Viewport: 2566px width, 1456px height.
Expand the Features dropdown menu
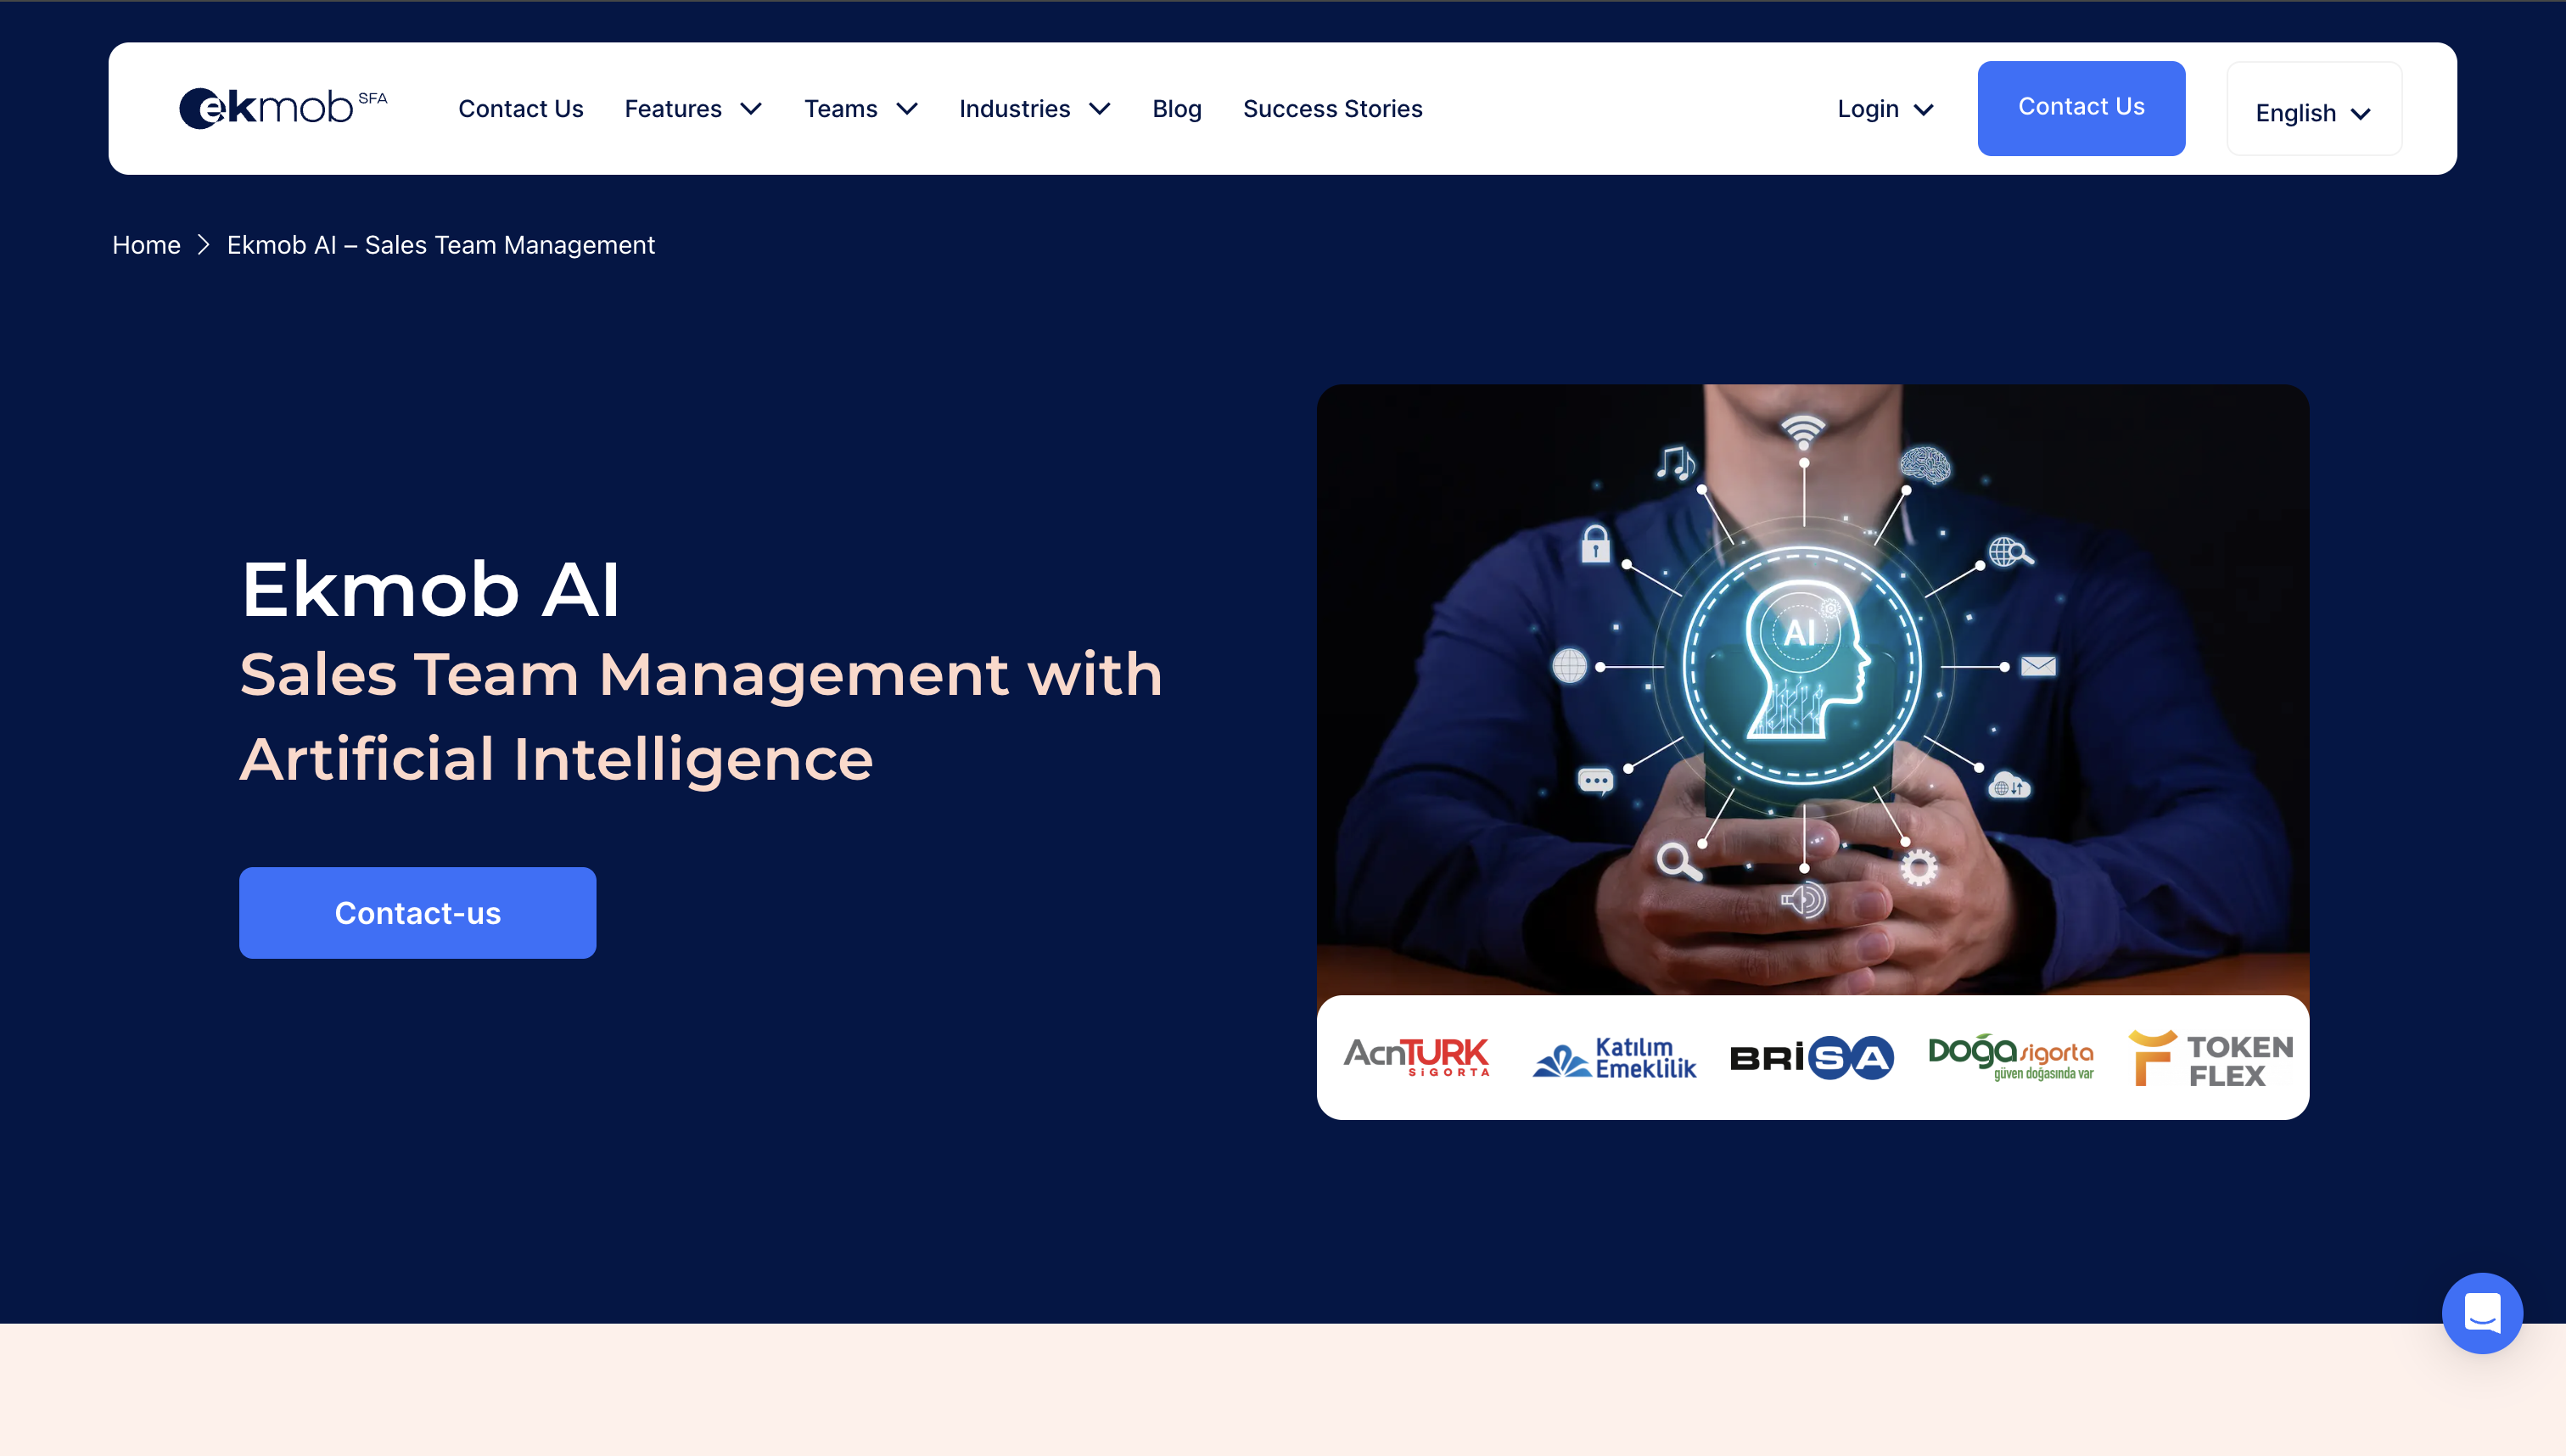click(x=693, y=108)
